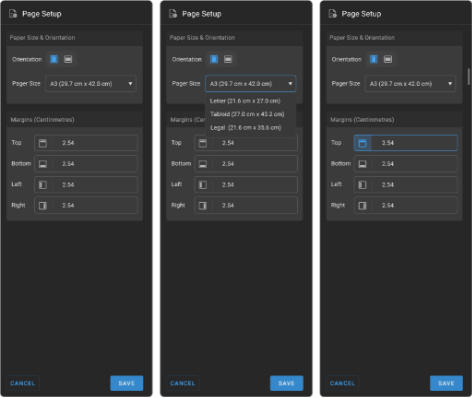Screen dimensions: 473x398
Task: Focus the Left margin value field in right panel
Action: [x=406, y=185]
